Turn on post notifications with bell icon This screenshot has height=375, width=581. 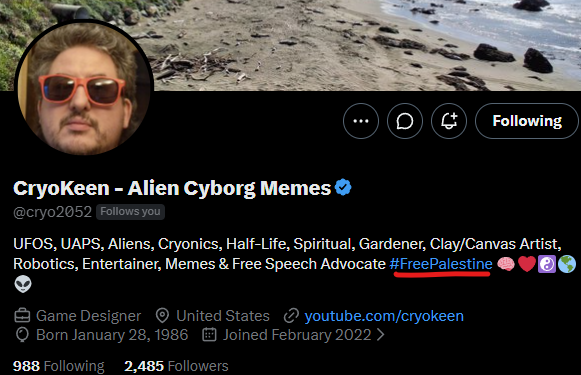449,121
